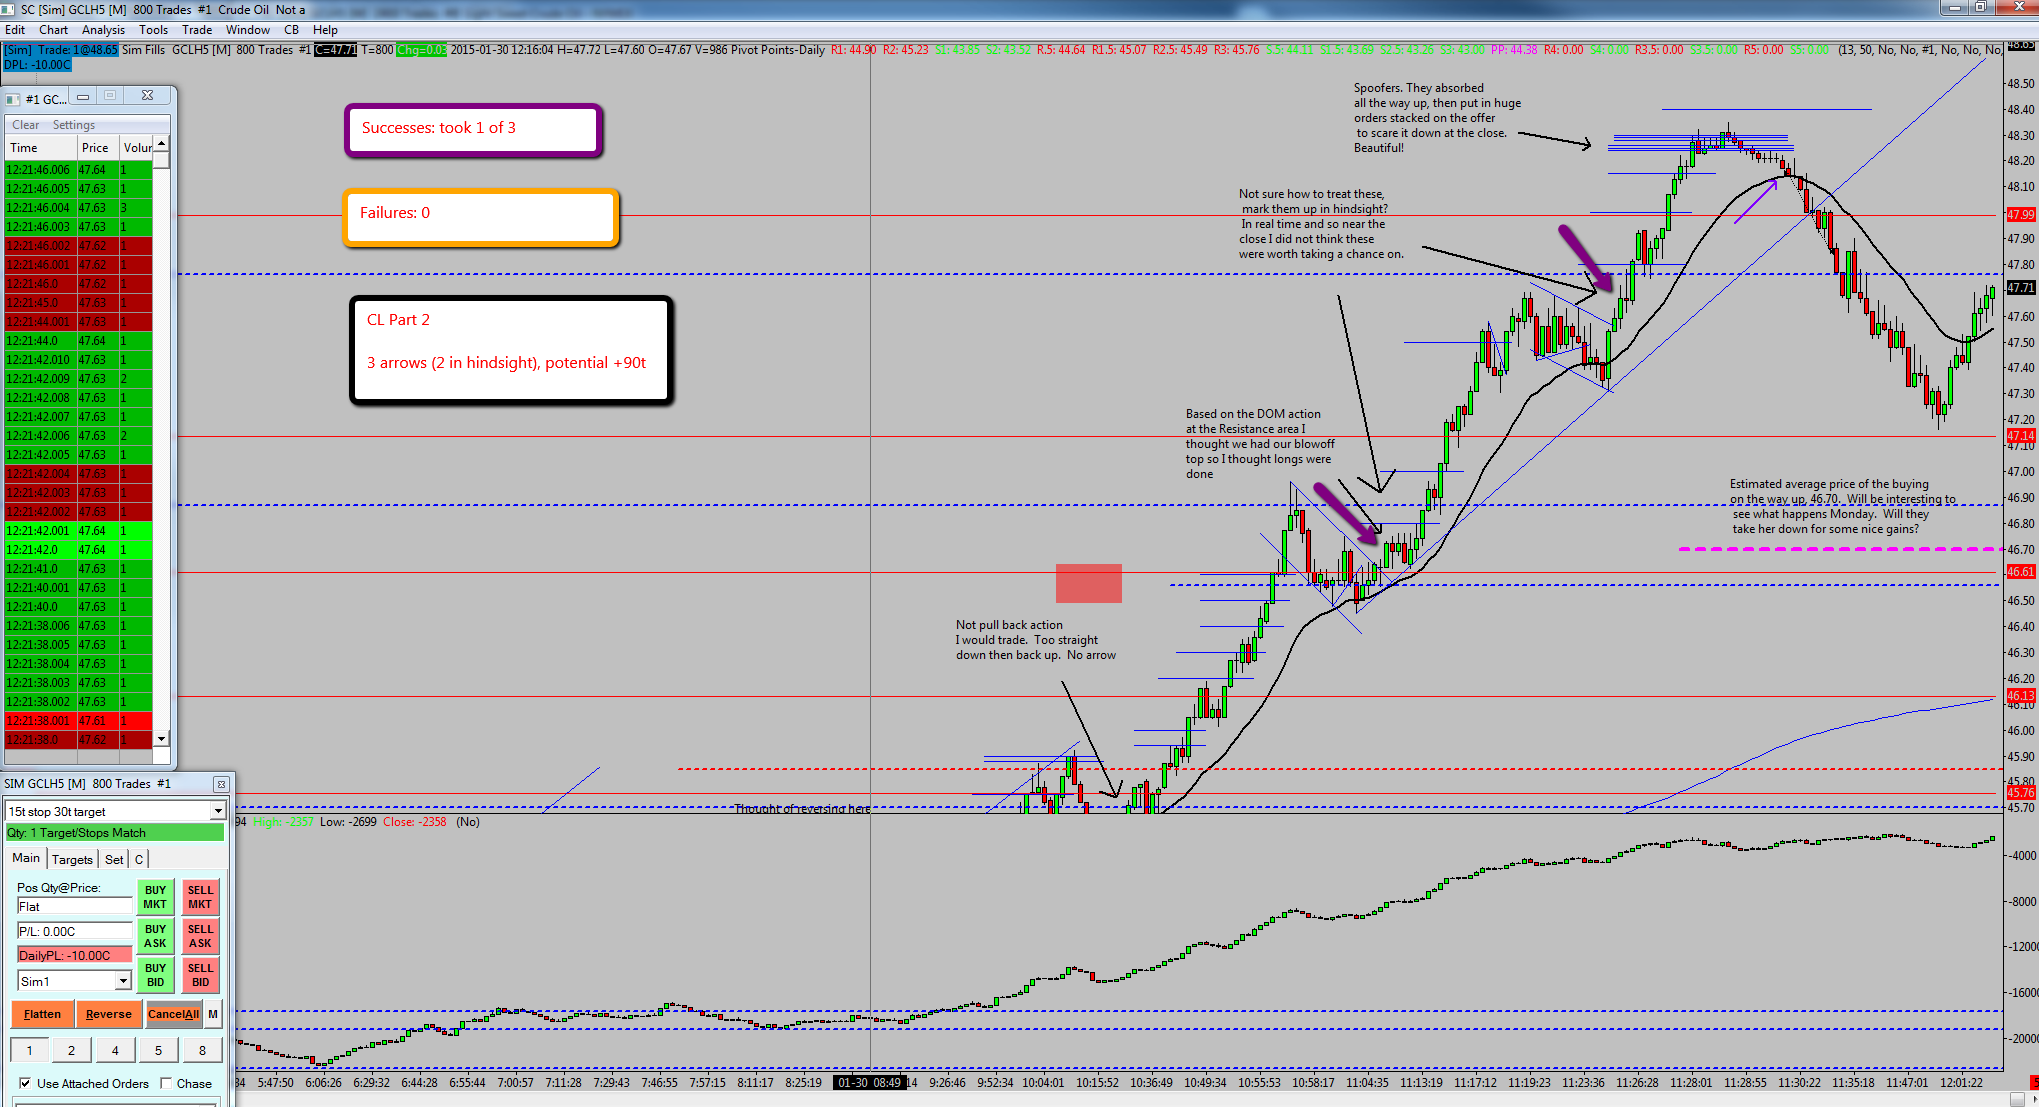This screenshot has height=1107, width=2039.
Task: Click the BUY BID button
Action: [x=155, y=975]
